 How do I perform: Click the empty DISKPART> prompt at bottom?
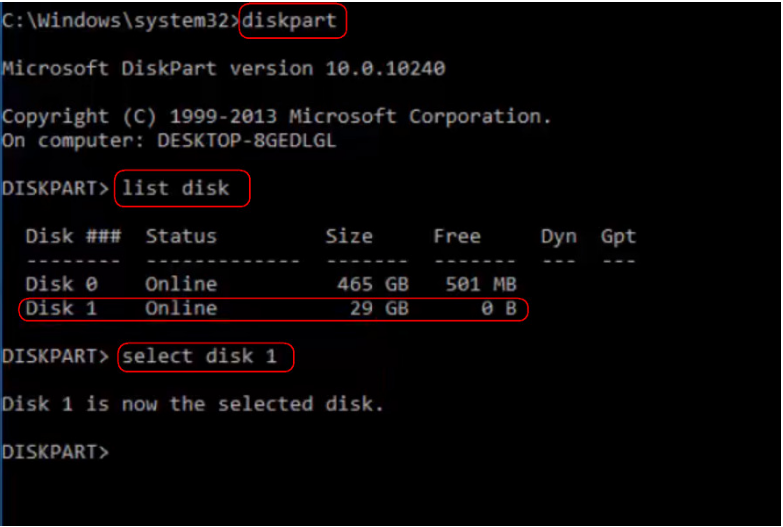coord(55,453)
